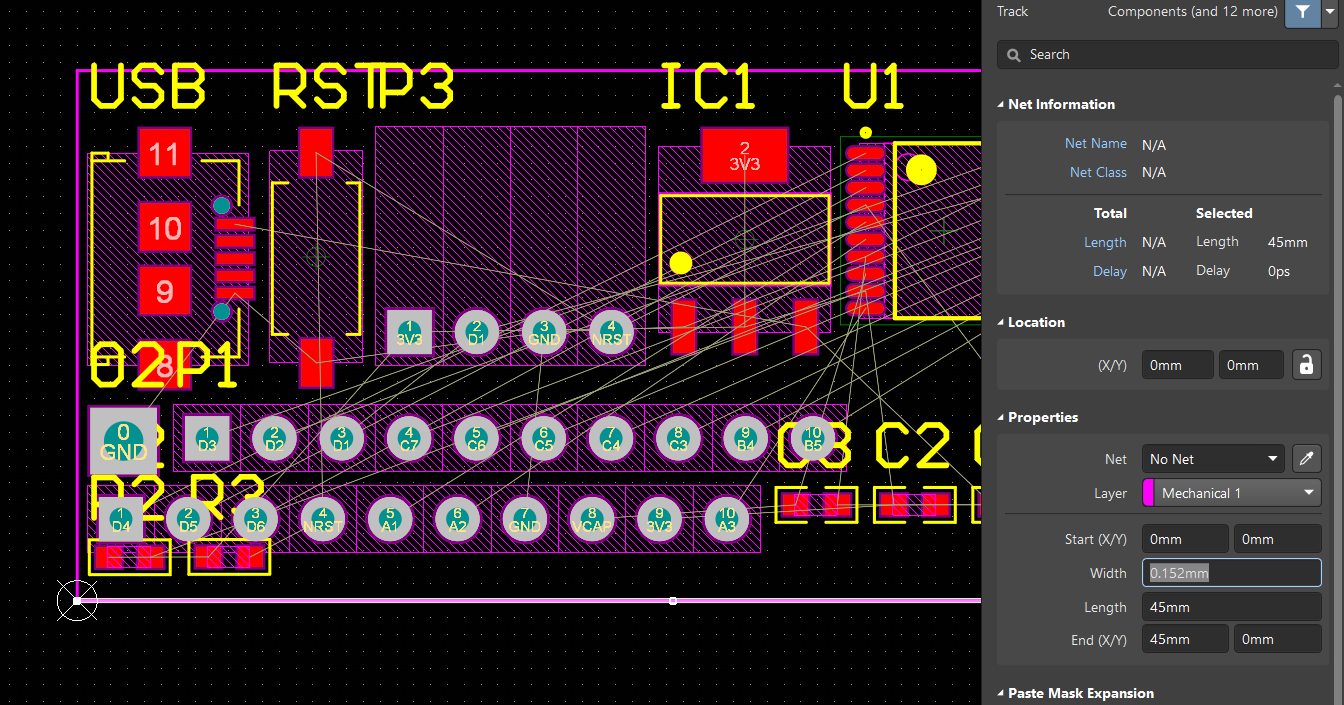
Task: Click the search magnifier icon
Action: click(x=1014, y=54)
